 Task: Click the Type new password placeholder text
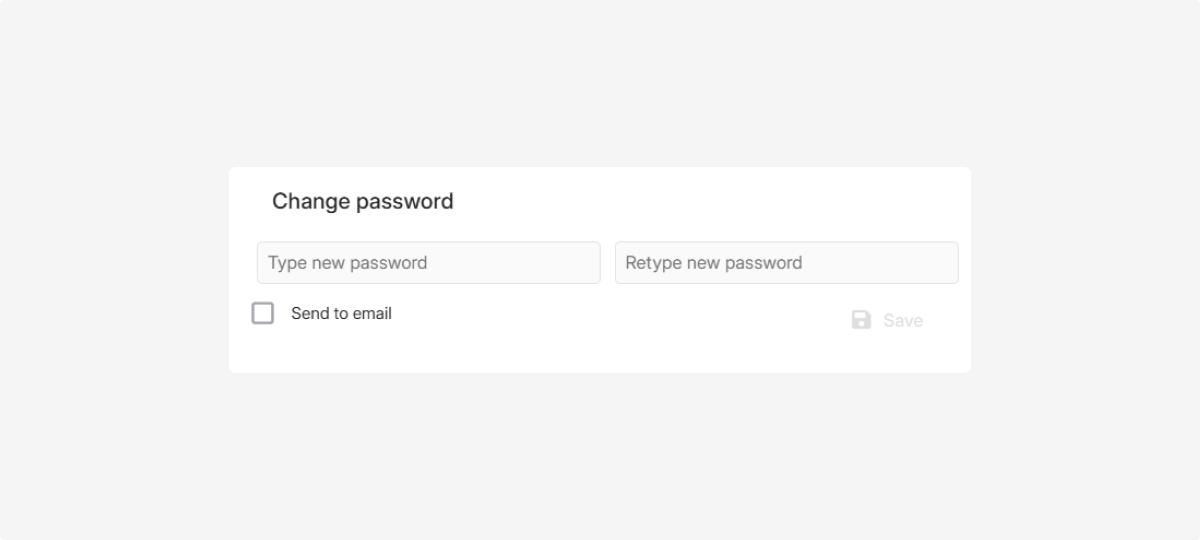click(348, 263)
